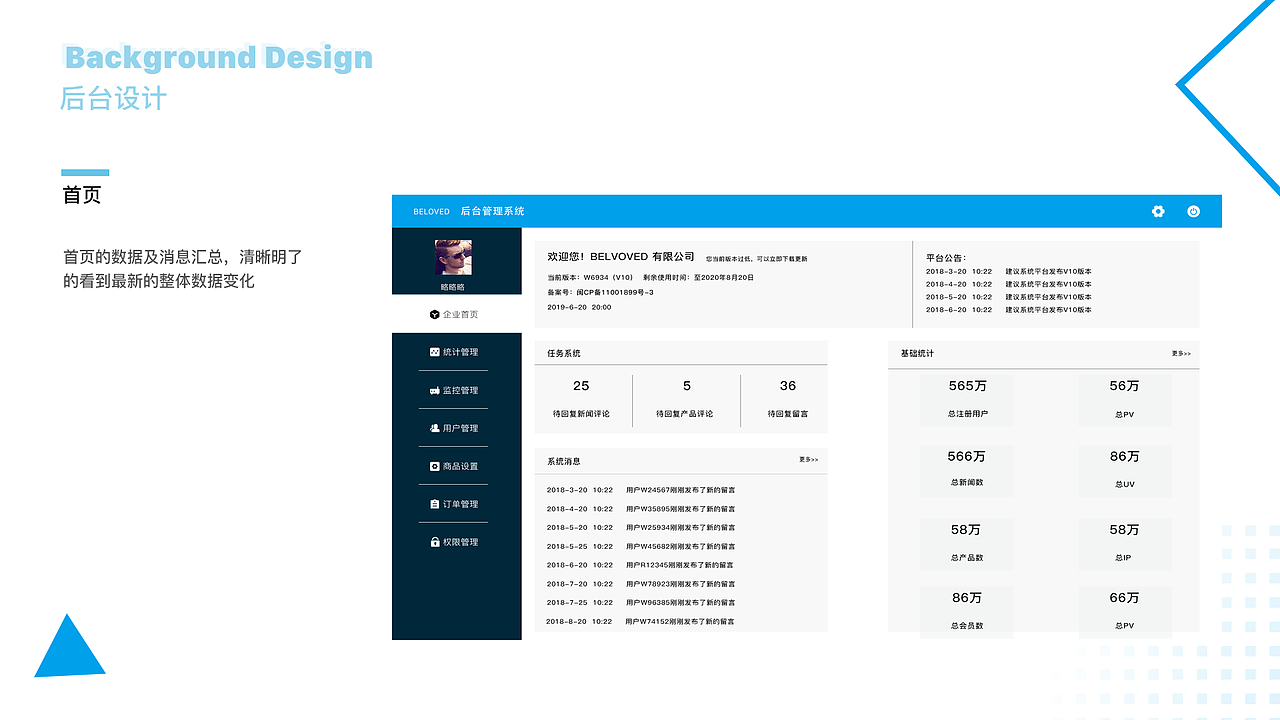This screenshot has width=1280, height=720.
Task: Click 您当前版本过低 download update notice
Action: point(757,259)
